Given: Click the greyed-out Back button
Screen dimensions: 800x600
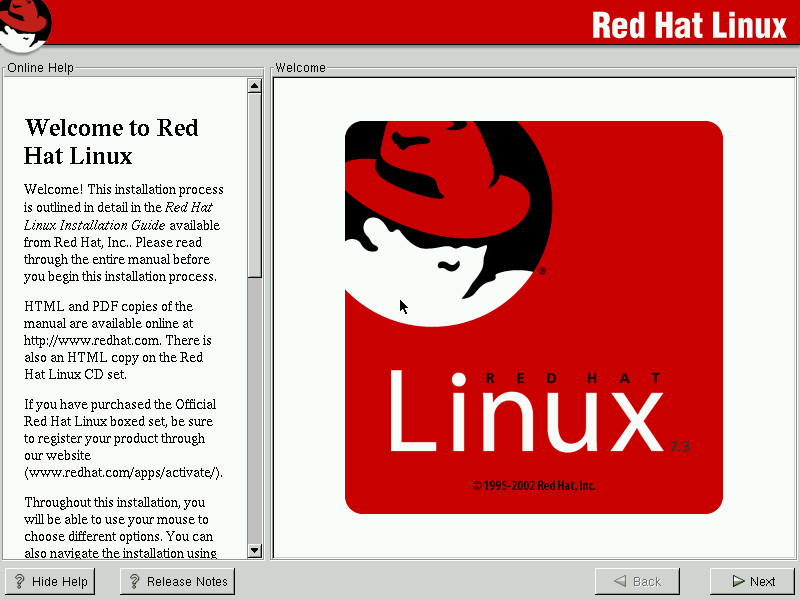Looking at the screenshot, I should tap(637, 582).
